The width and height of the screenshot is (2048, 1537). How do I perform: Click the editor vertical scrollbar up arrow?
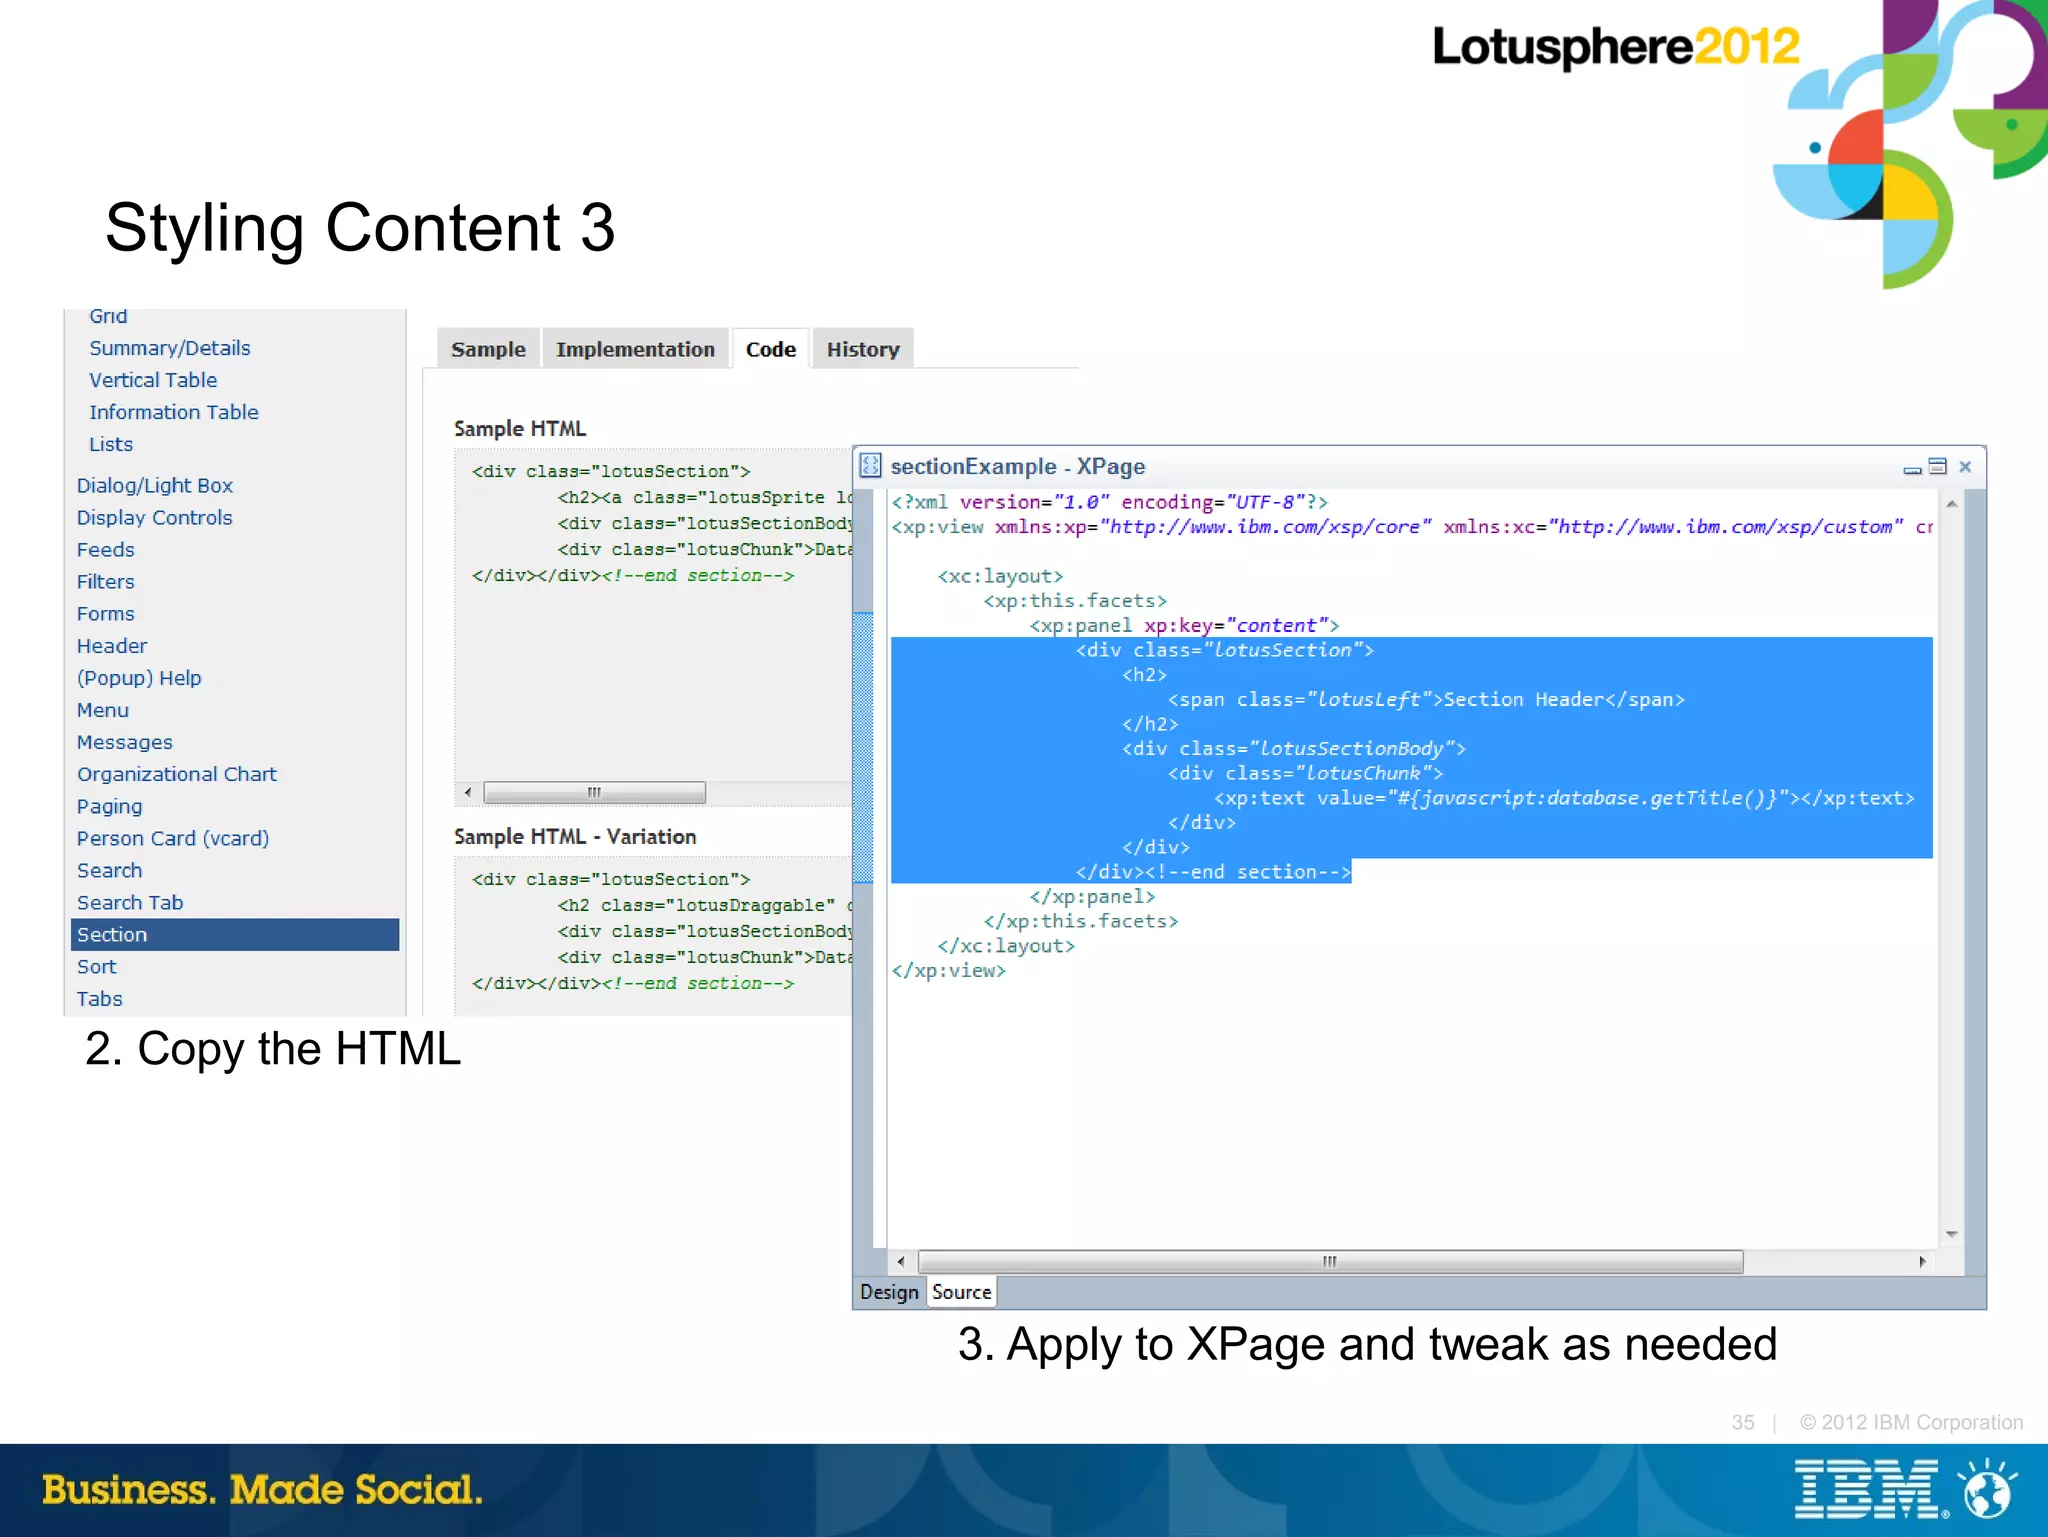[1951, 504]
